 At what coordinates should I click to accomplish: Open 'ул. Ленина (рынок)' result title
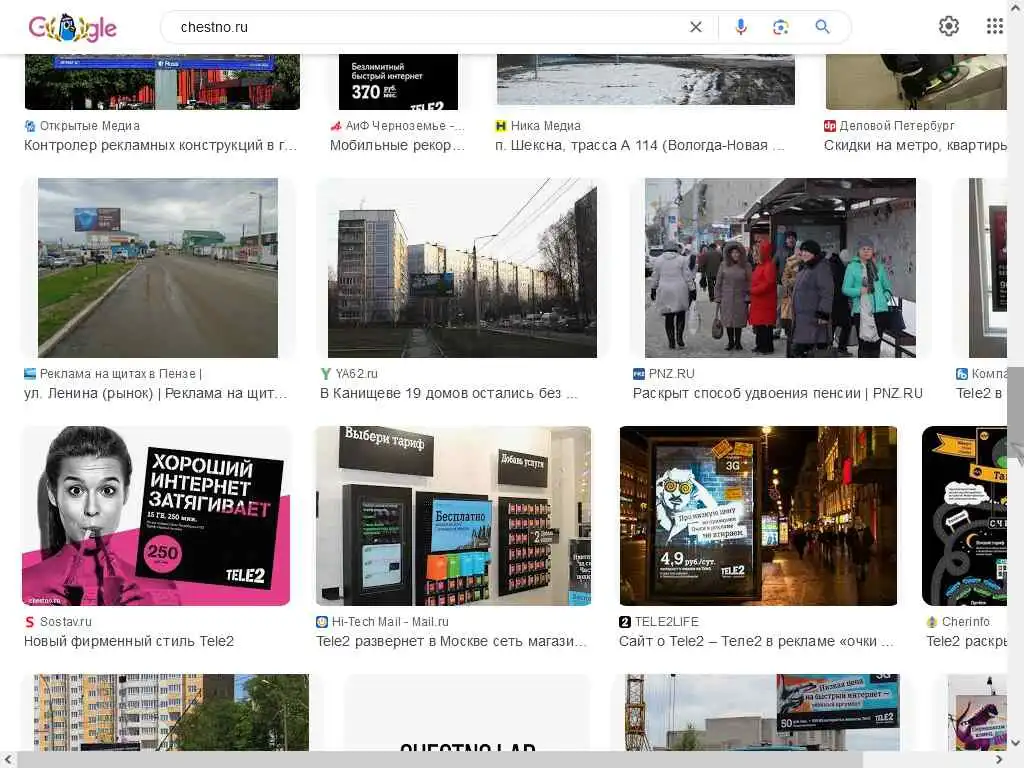(x=155, y=393)
